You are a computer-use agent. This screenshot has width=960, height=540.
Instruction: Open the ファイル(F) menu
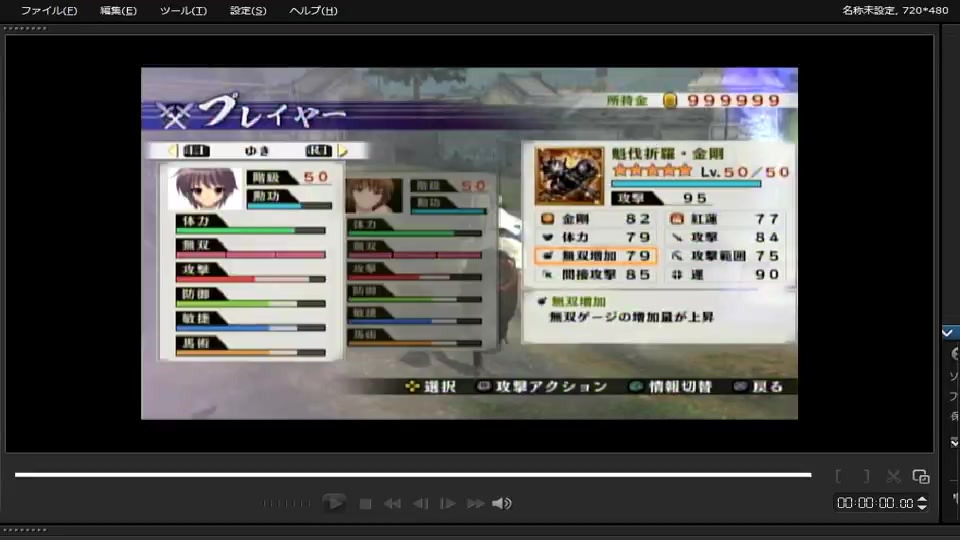pos(49,10)
